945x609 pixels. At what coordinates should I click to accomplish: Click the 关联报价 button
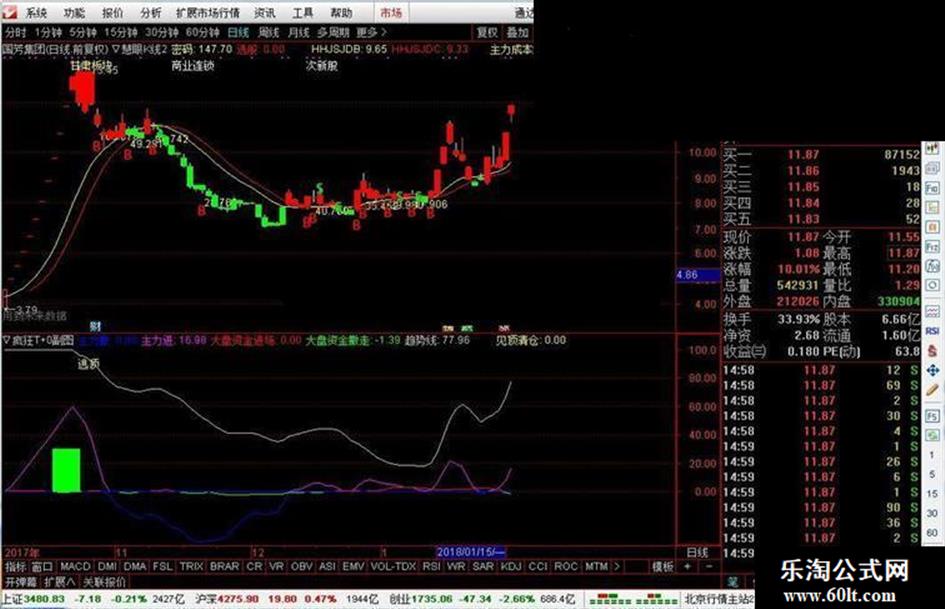point(104,582)
